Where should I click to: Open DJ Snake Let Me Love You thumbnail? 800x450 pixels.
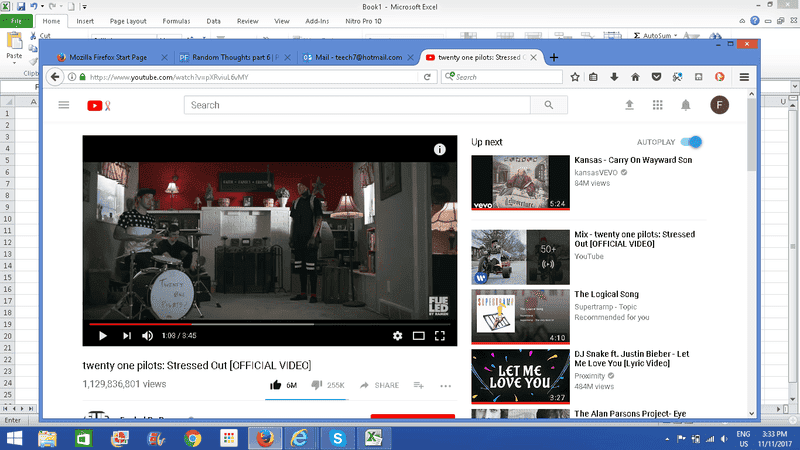point(520,377)
